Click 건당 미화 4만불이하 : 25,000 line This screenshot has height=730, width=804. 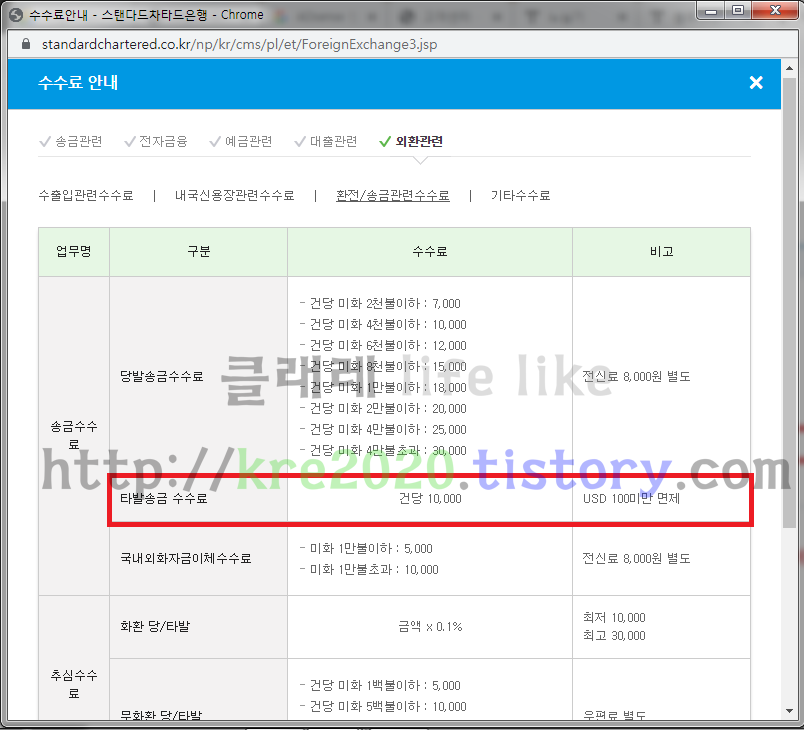[383, 430]
